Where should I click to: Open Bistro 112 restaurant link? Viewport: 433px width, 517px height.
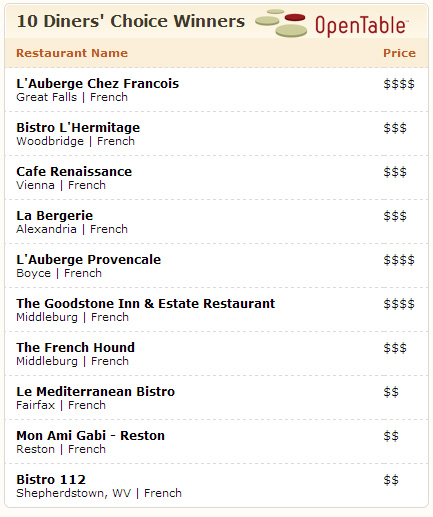51,480
